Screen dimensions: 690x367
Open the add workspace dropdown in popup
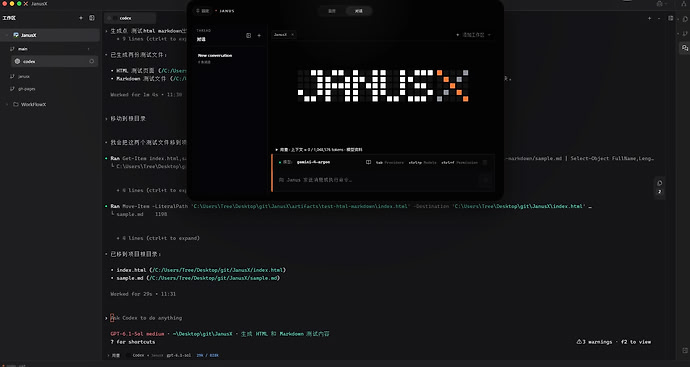click(x=473, y=35)
